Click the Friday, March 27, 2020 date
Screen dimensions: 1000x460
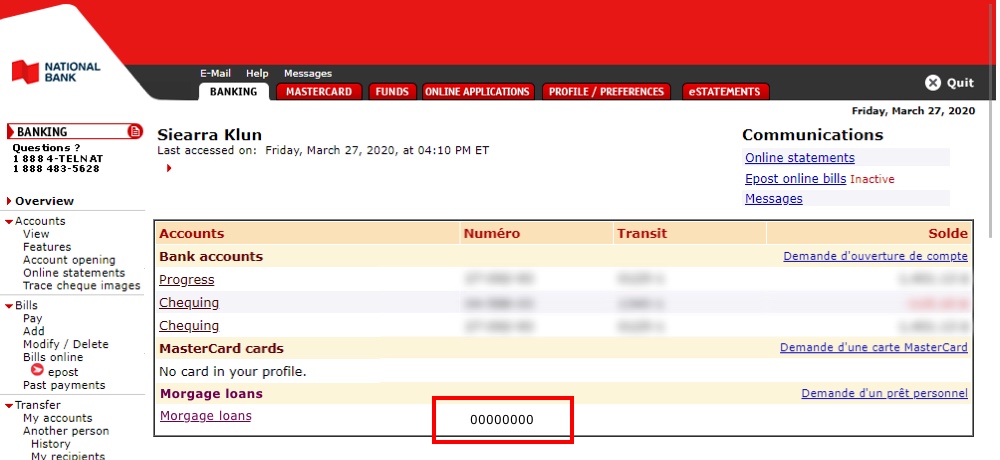point(913,111)
